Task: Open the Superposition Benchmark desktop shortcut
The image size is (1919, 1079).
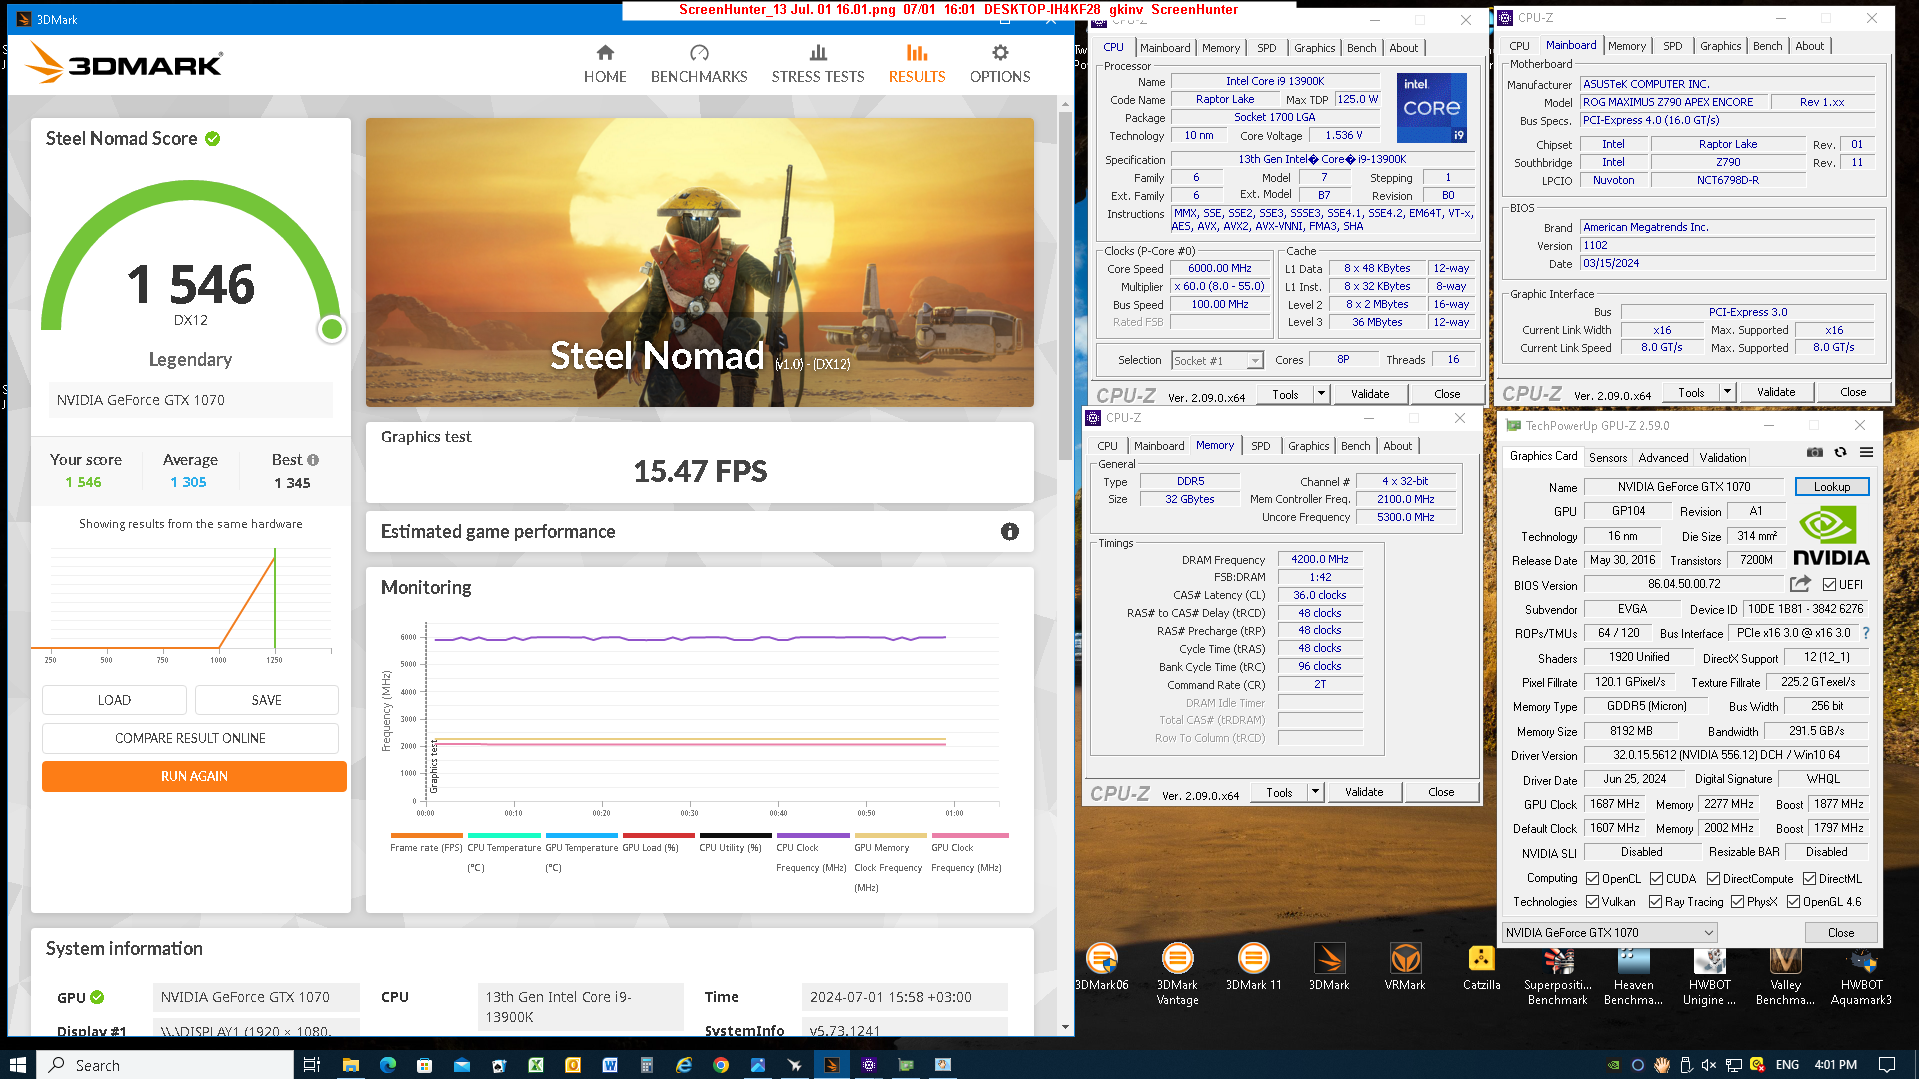Action: tap(1558, 974)
